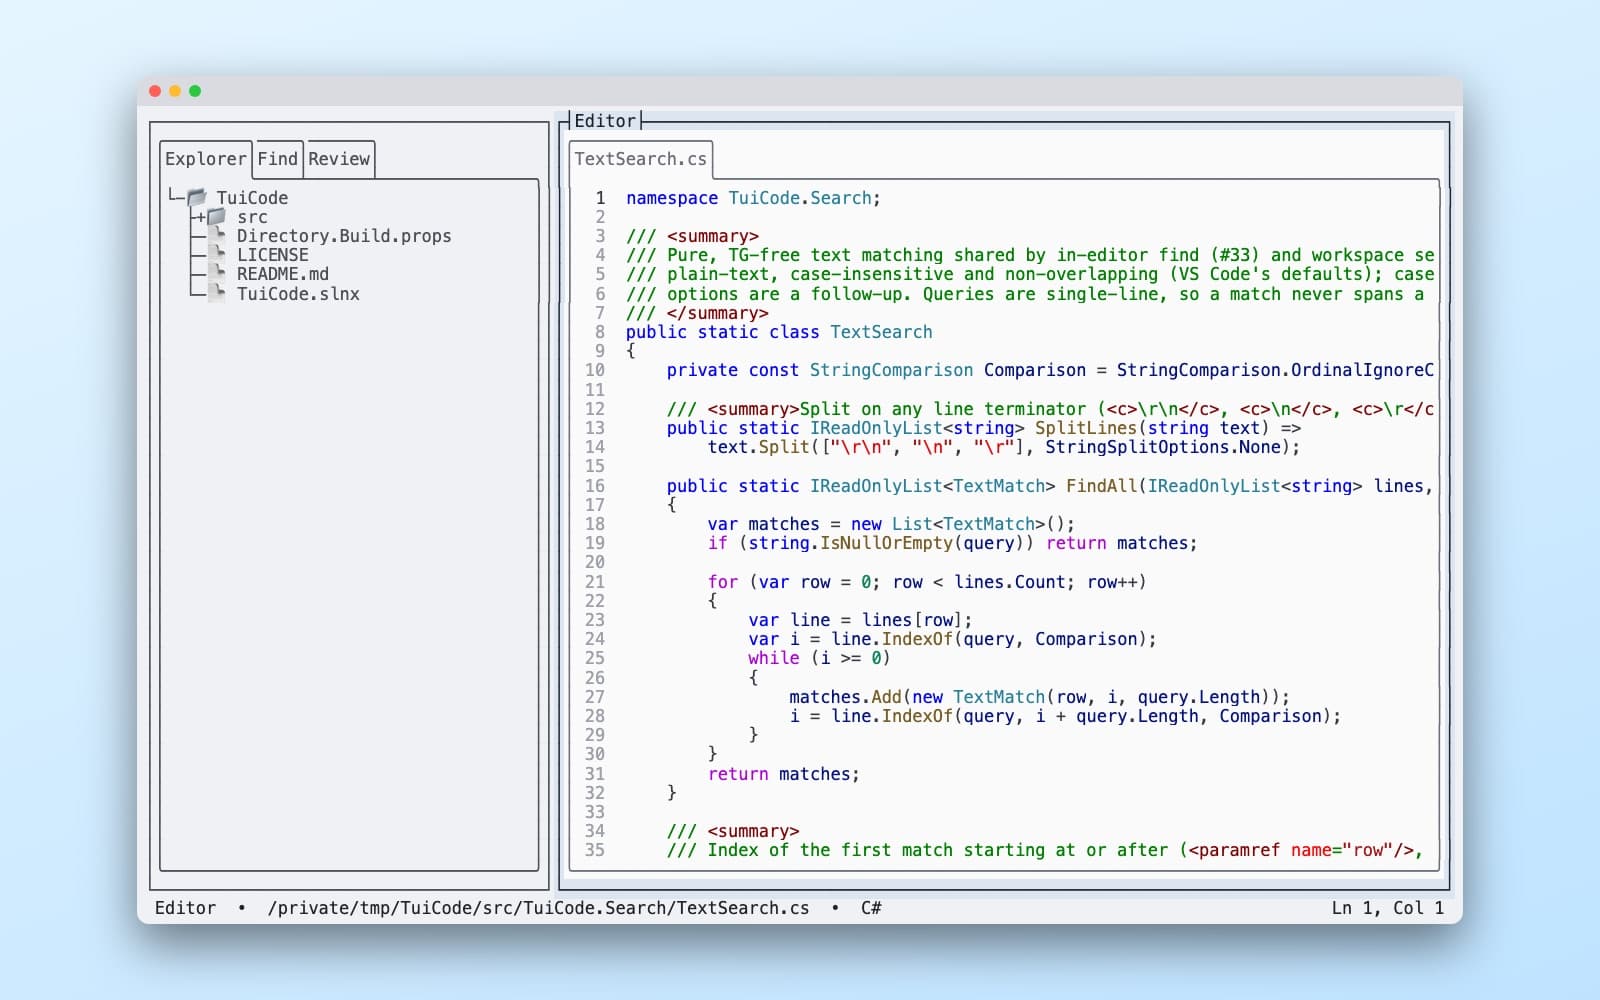Click the src folder icon

pyautogui.click(x=217, y=217)
